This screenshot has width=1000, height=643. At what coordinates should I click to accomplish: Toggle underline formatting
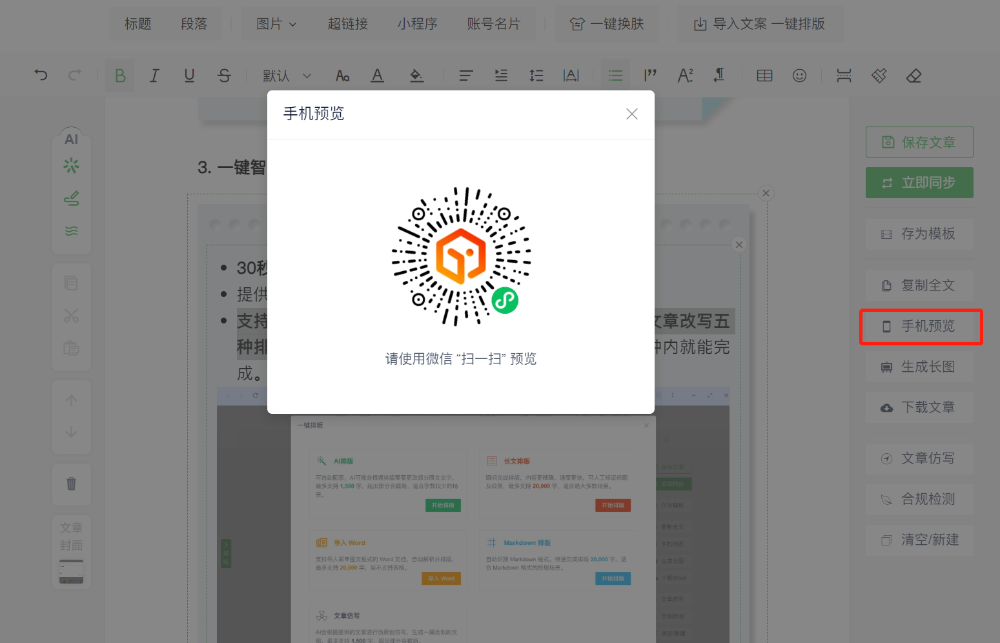(189, 76)
